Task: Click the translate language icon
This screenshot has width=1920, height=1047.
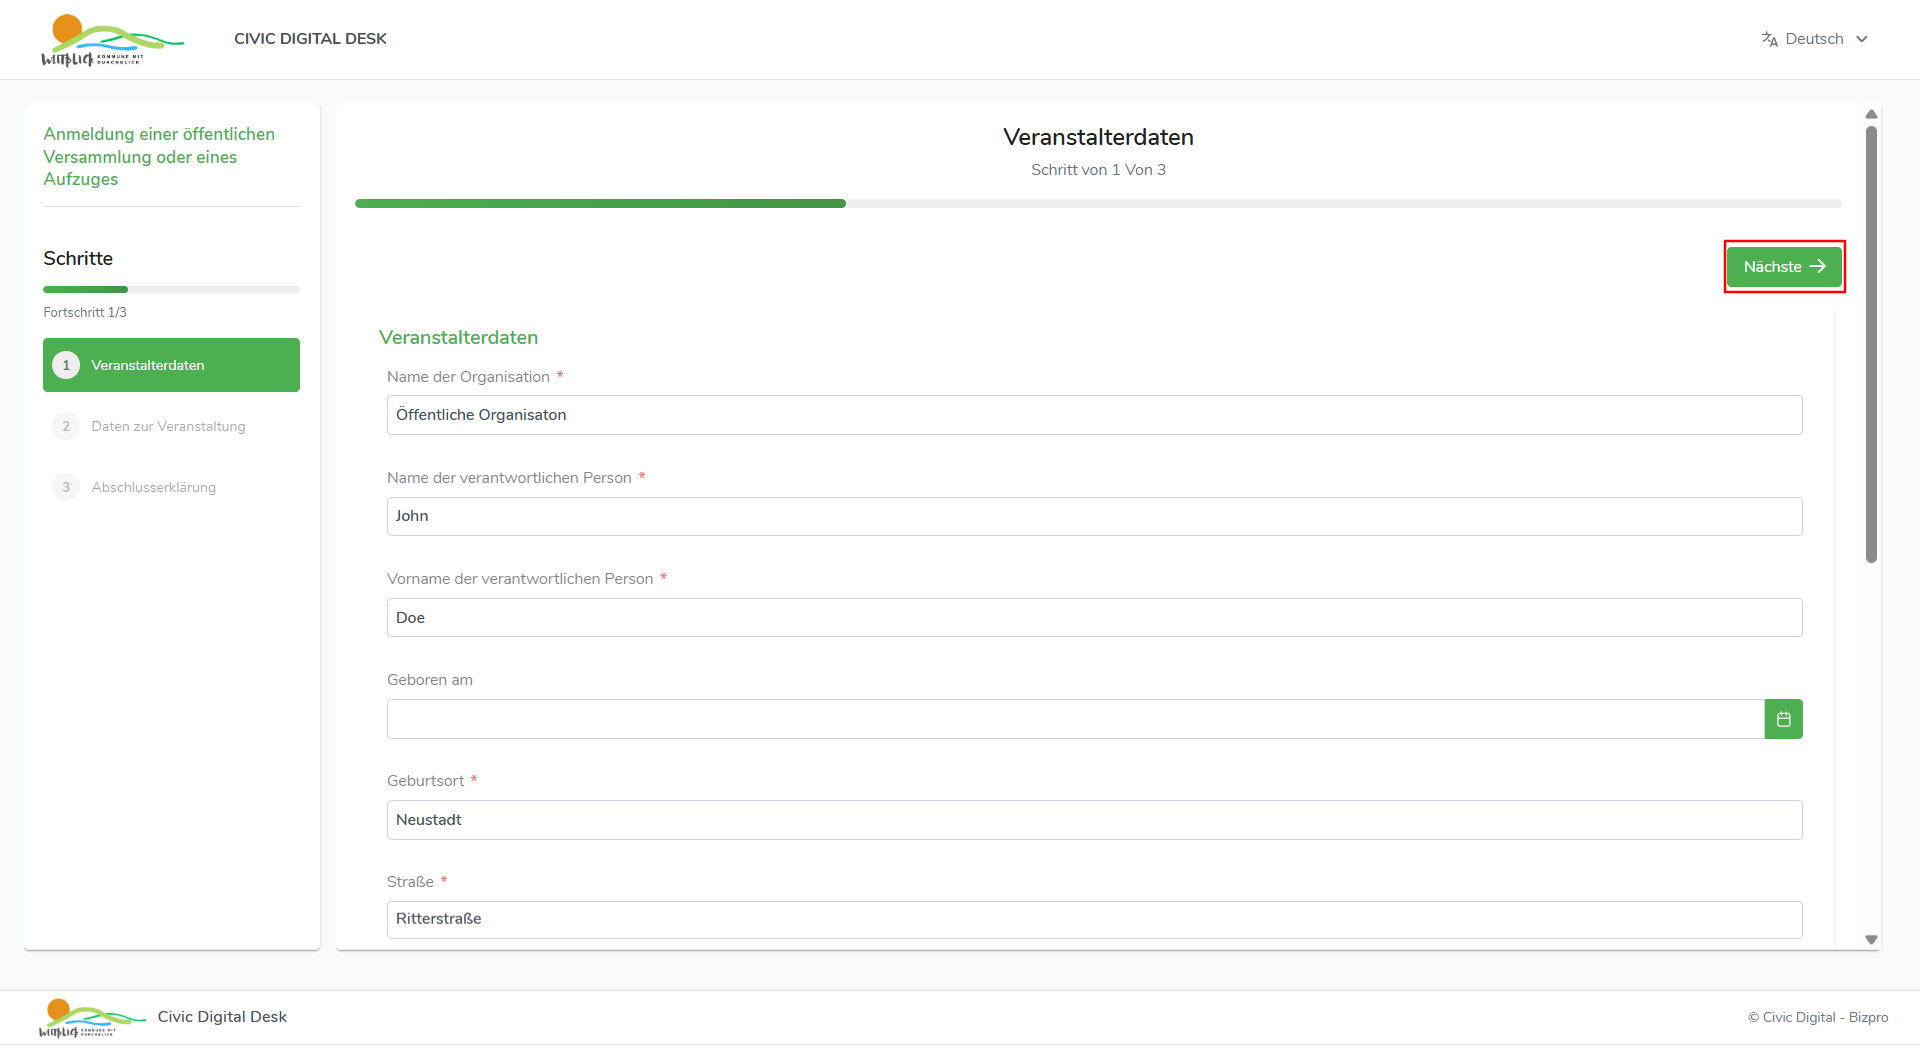Action: click(1769, 39)
